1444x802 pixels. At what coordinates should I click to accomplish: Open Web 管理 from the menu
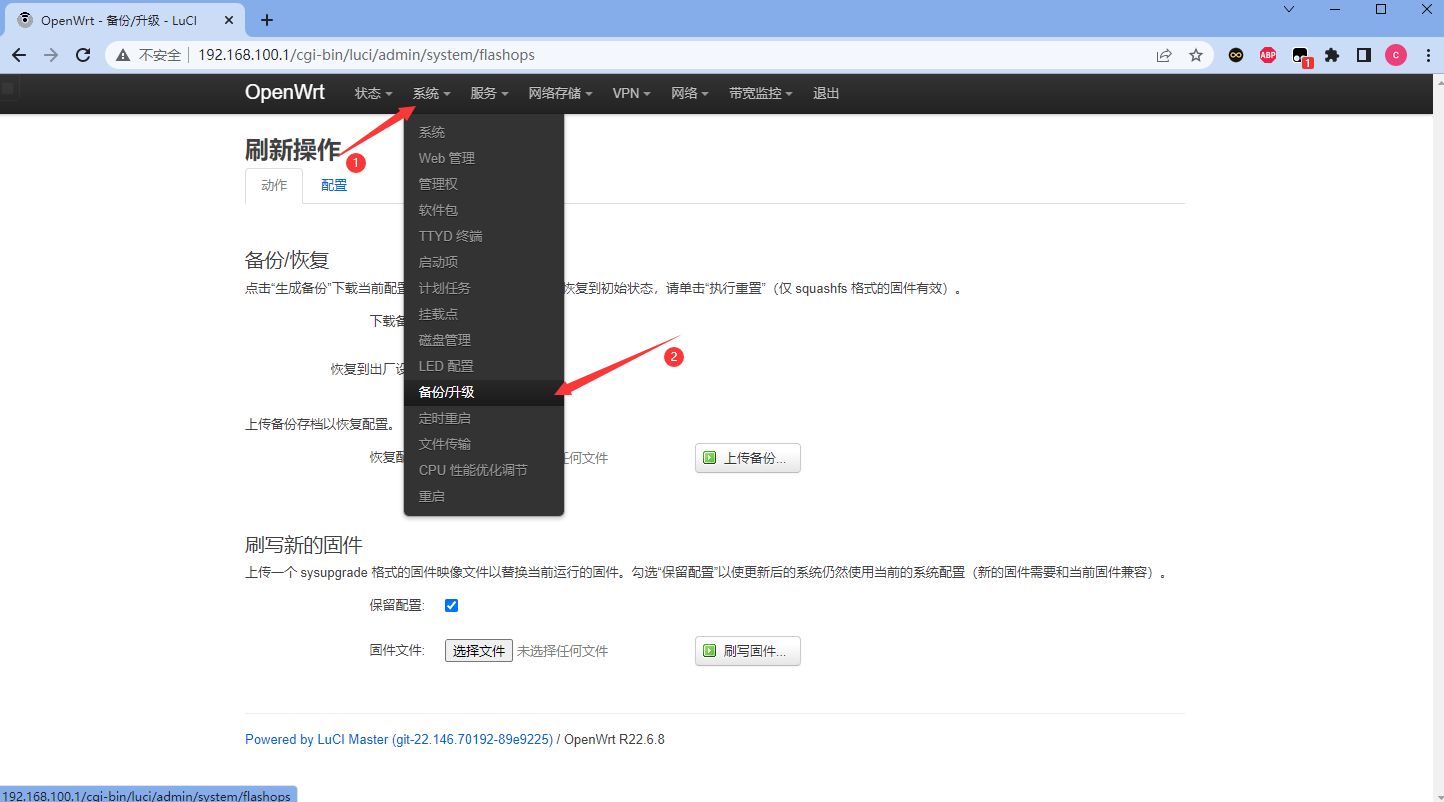point(484,158)
